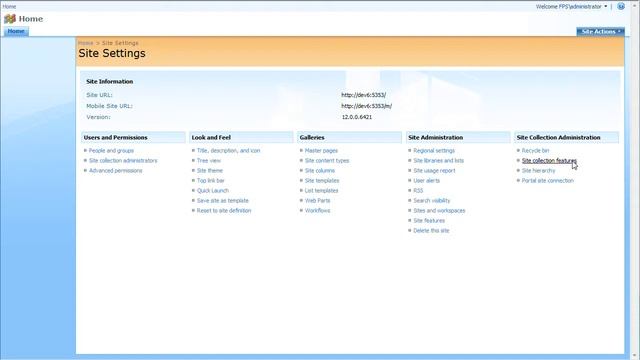The image size is (640, 360).
Task: Click the Home site title text
Action: (31, 19)
